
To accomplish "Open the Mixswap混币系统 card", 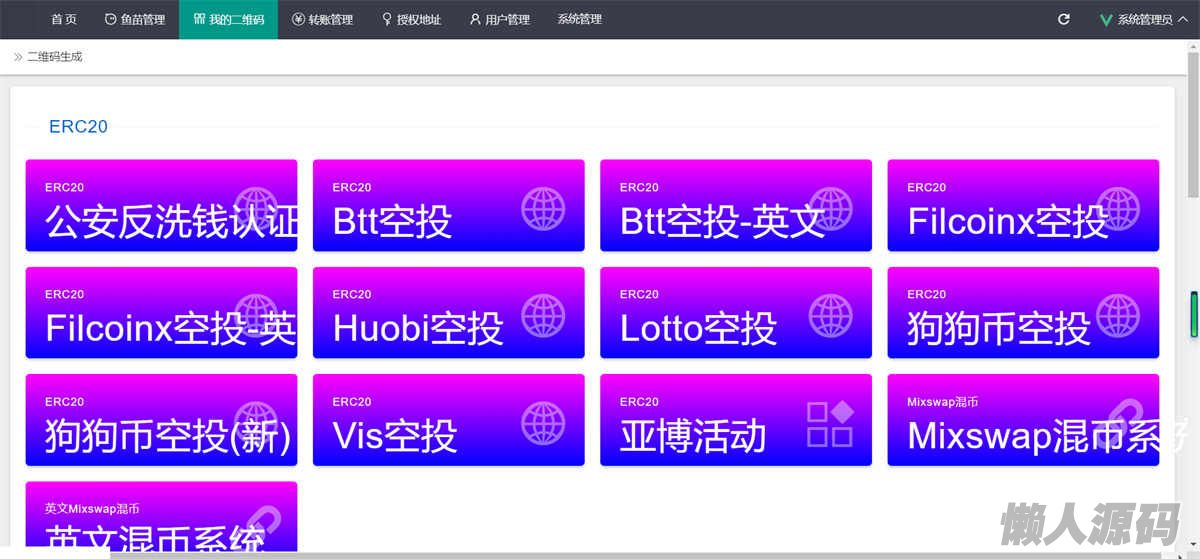I will pos(1023,419).
